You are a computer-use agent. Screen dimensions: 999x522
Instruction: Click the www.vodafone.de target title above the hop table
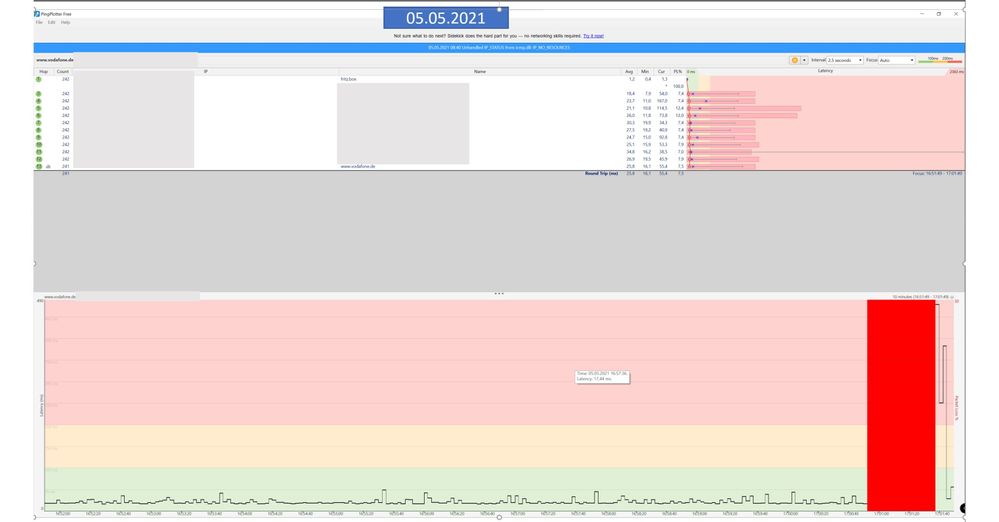(55, 60)
